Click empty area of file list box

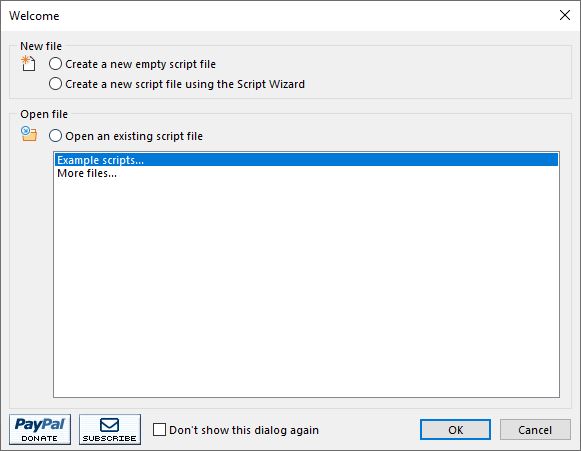point(306,289)
